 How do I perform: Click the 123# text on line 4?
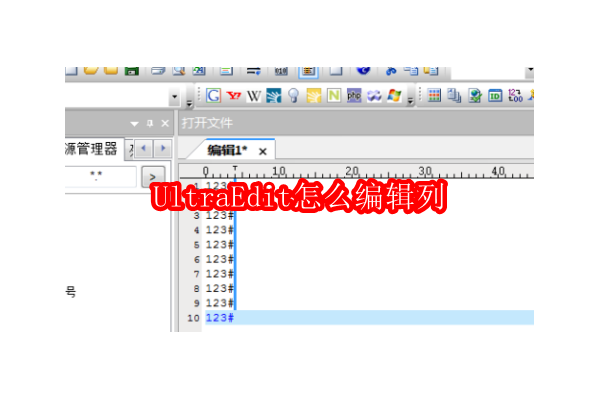point(220,230)
